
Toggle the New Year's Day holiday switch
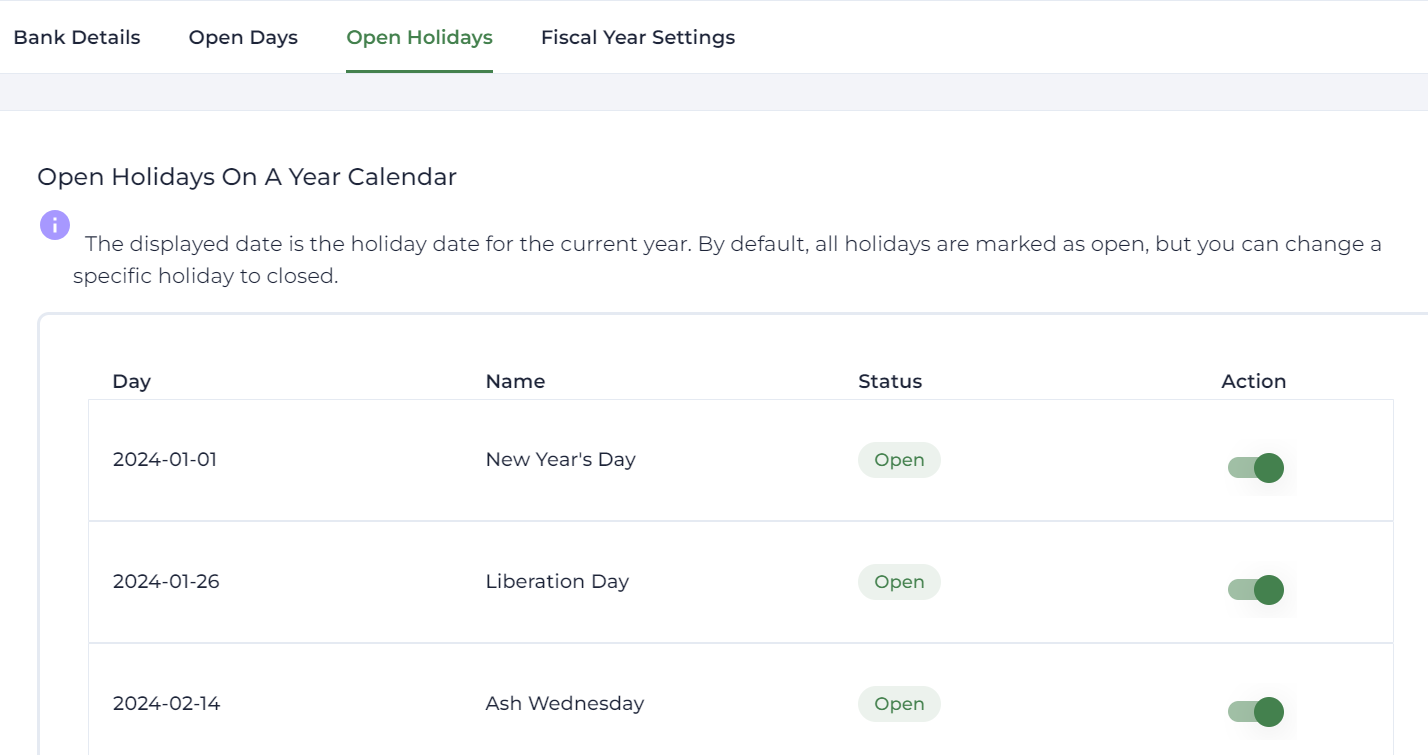point(1256,468)
